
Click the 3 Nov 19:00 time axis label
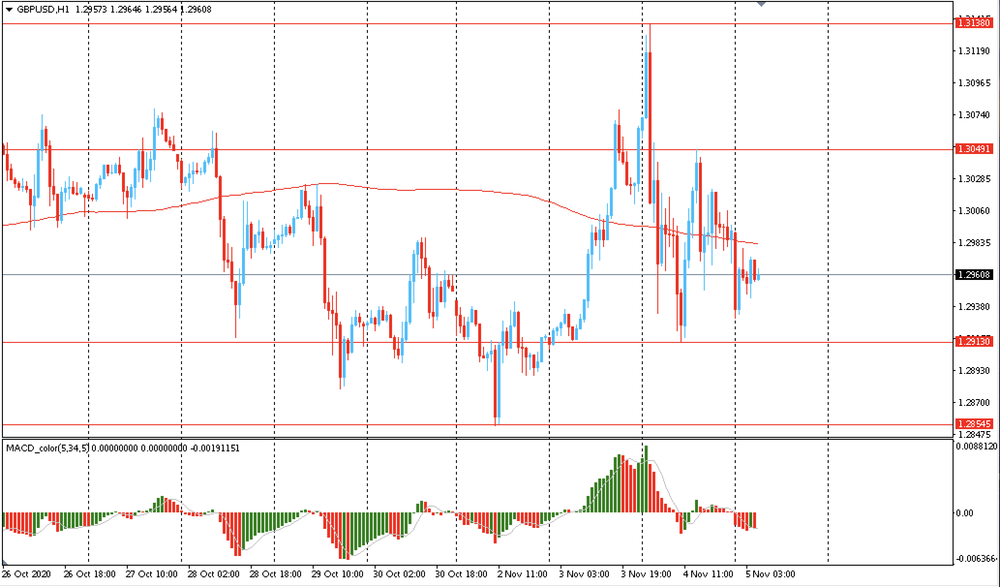click(x=648, y=576)
